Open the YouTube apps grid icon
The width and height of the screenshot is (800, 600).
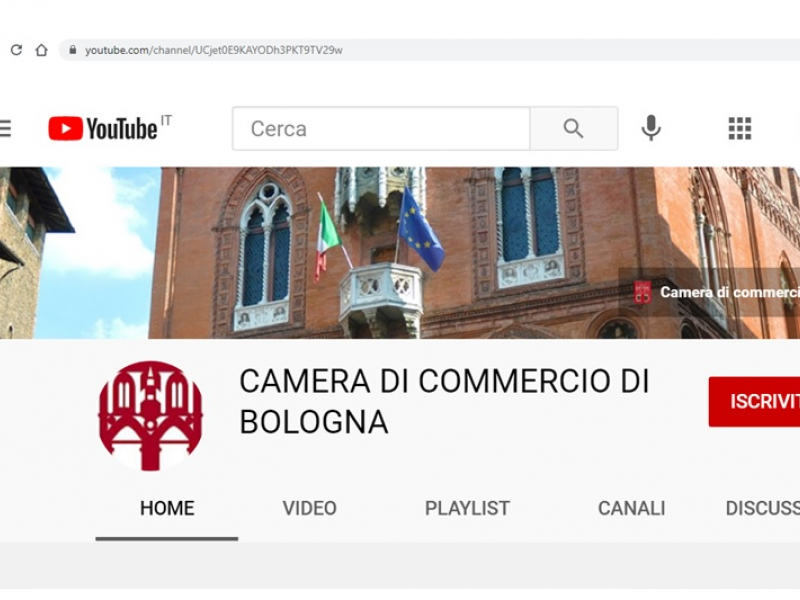(x=739, y=128)
